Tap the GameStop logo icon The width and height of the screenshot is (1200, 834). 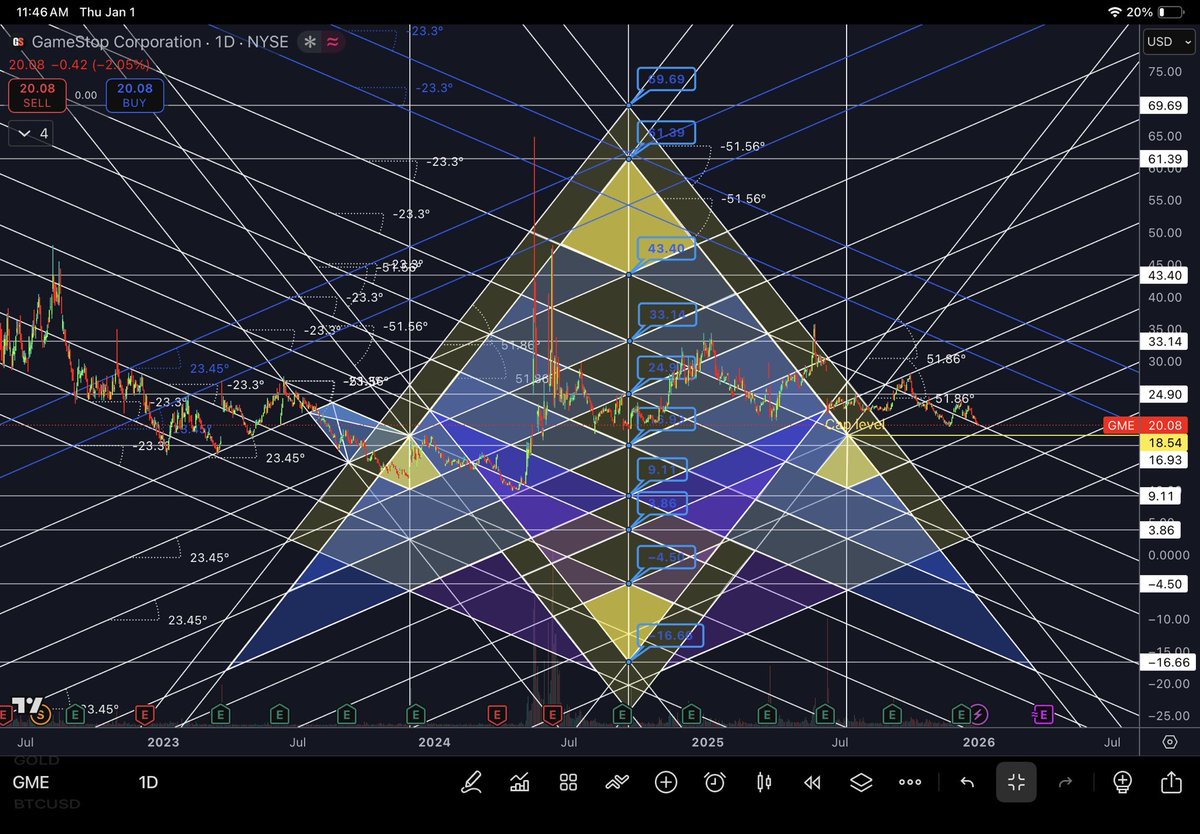(16, 42)
